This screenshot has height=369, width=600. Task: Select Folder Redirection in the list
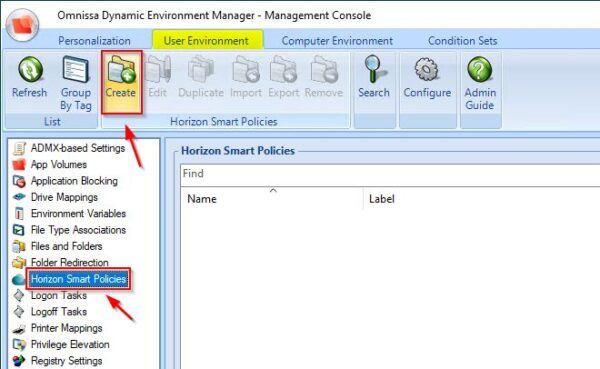point(70,263)
